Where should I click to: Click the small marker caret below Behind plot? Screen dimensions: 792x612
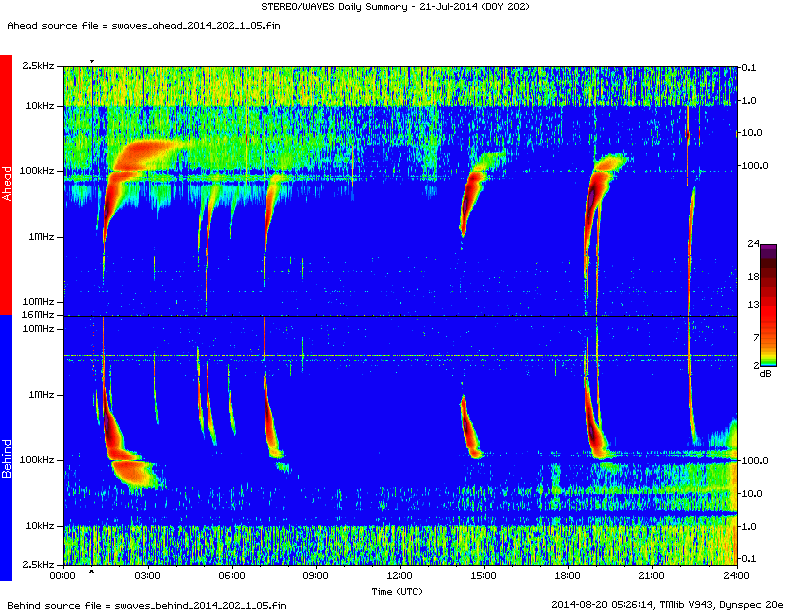tap(91, 572)
